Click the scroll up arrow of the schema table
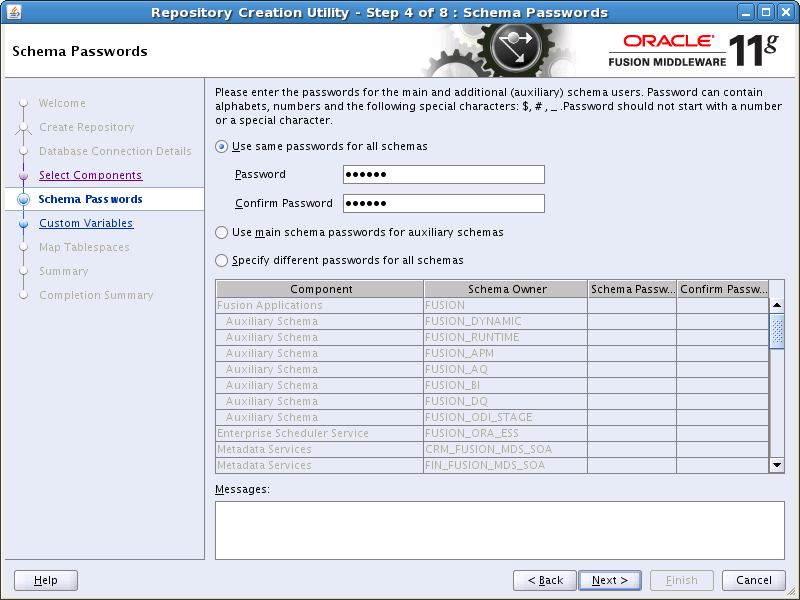This screenshot has height=600, width=800. click(x=777, y=305)
